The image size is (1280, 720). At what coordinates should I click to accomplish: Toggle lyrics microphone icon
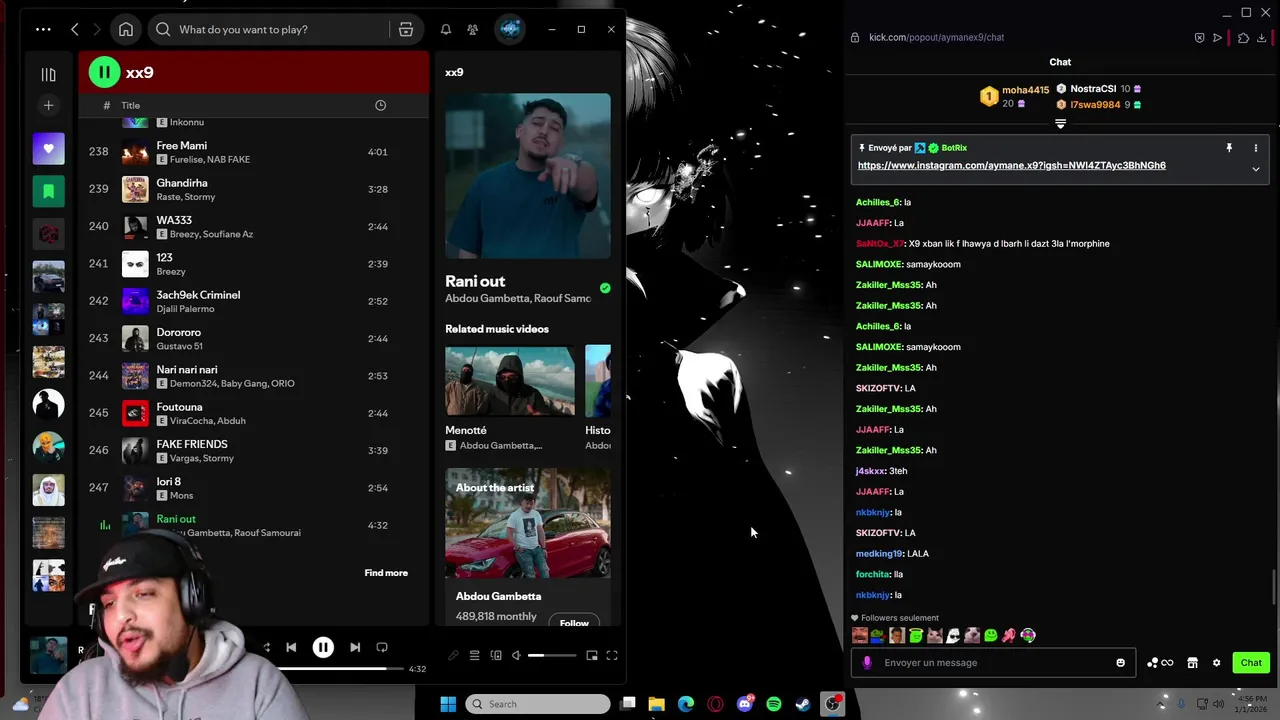[x=453, y=656]
